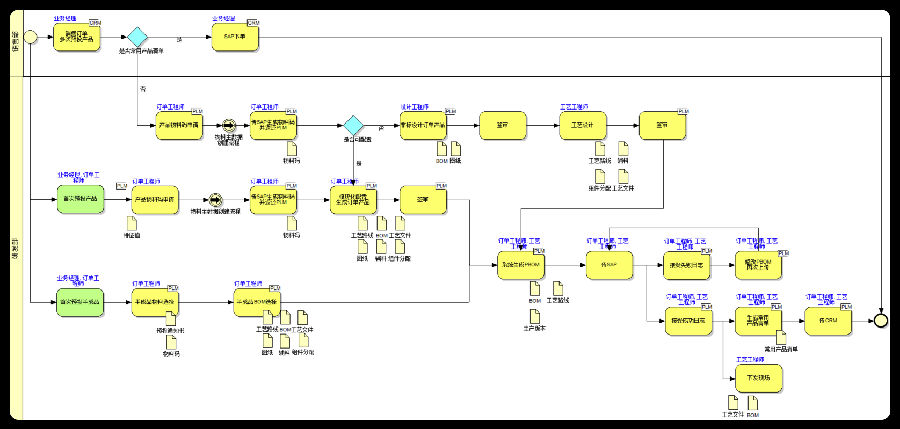This screenshot has height=429, width=900.
Task: Select the BOM document icon under 下发现场
Action: point(752,403)
